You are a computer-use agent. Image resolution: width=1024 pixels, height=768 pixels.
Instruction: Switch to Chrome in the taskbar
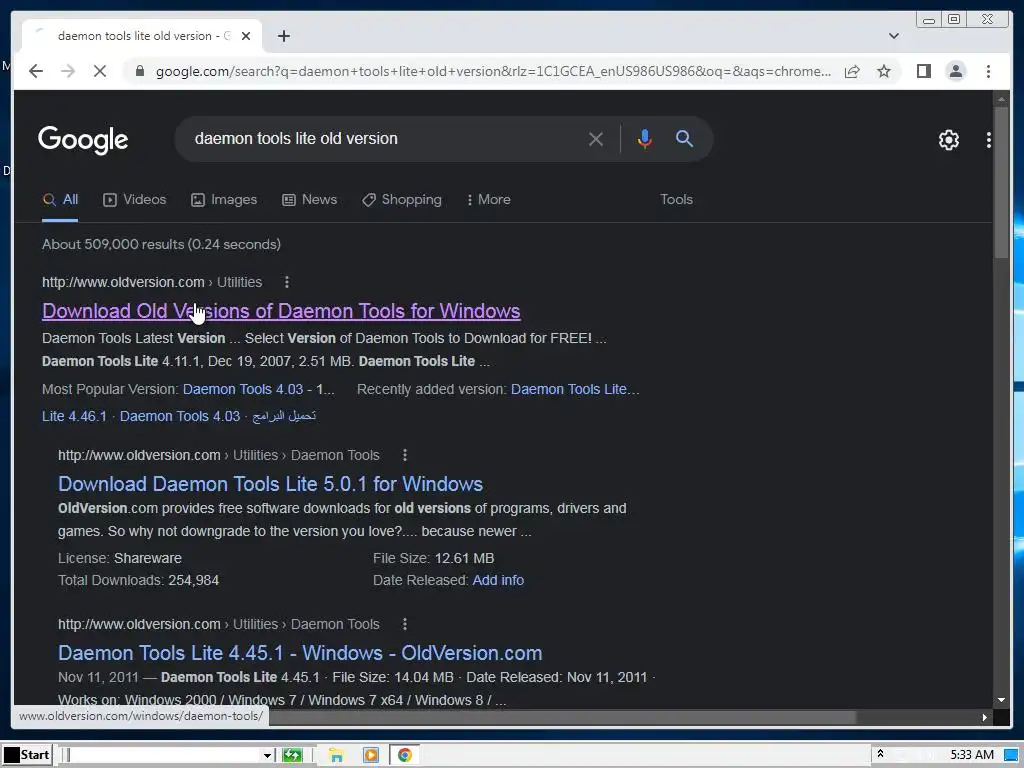pyautogui.click(x=405, y=756)
